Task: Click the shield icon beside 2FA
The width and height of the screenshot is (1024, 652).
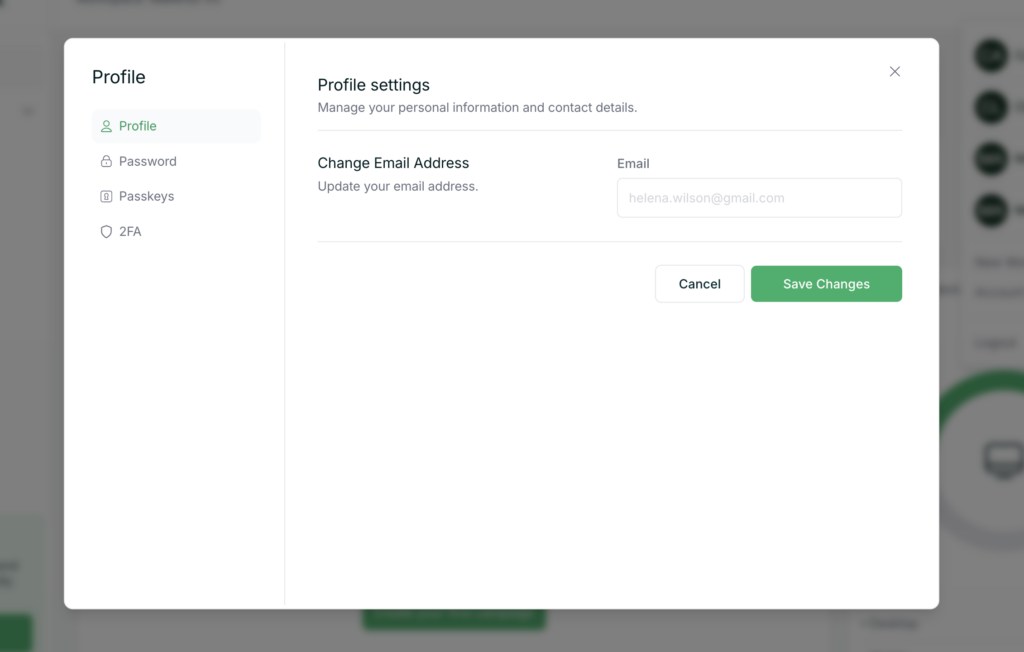Action: [x=106, y=231]
